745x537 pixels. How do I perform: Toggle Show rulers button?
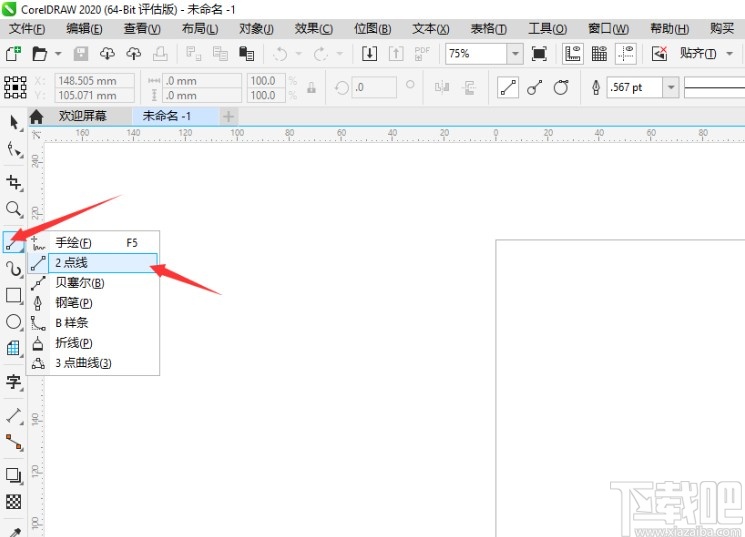[573, 53]
